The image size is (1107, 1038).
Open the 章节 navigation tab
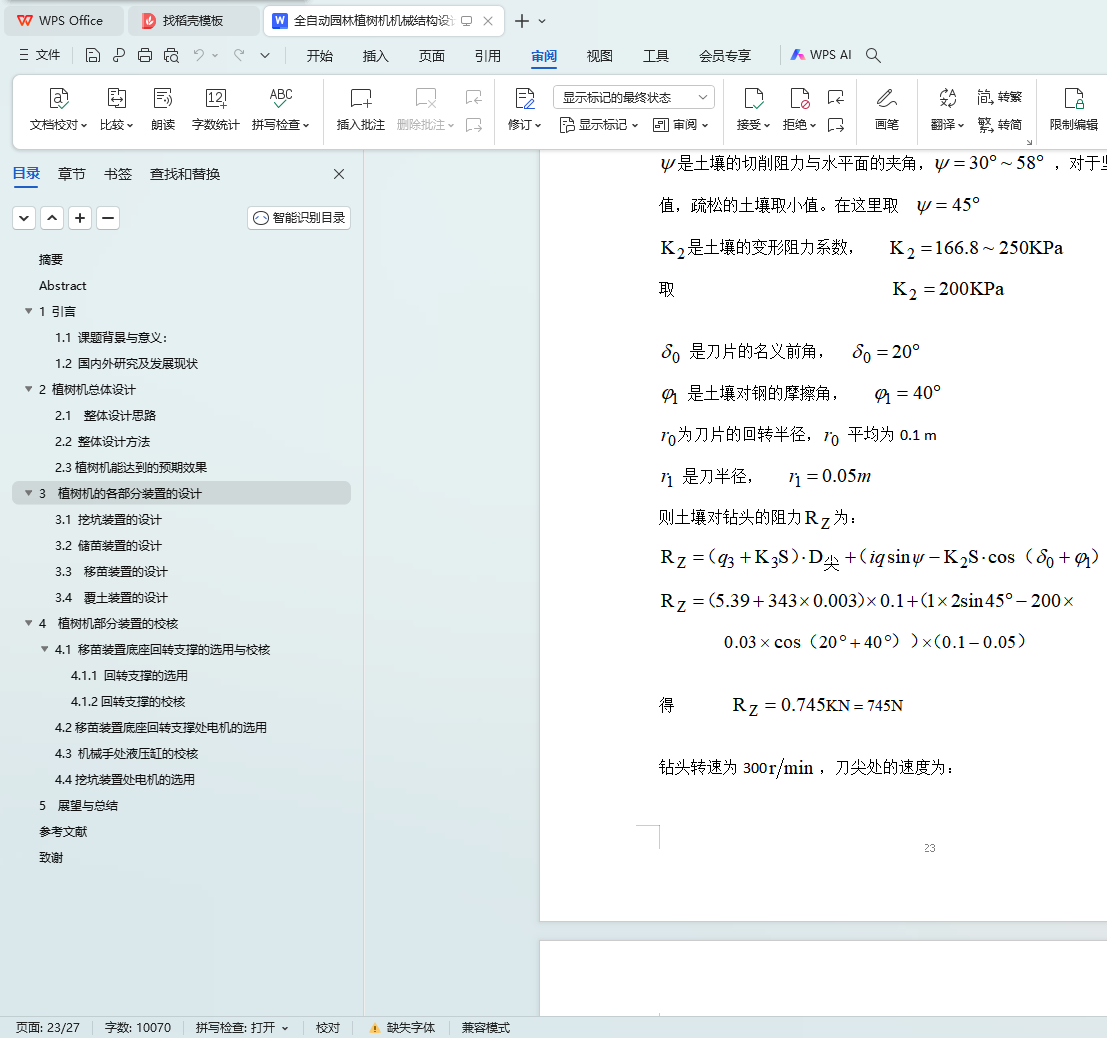click(x=71, y=174)
